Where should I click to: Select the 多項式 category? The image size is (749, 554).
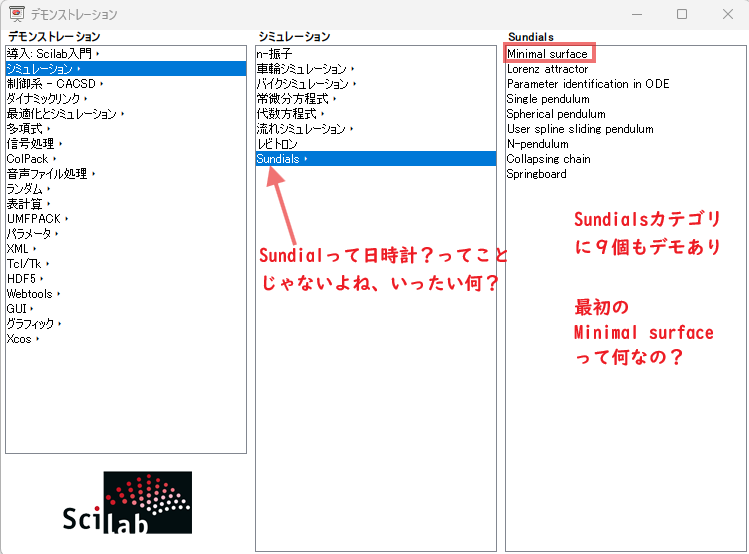[x=126, y=129]
